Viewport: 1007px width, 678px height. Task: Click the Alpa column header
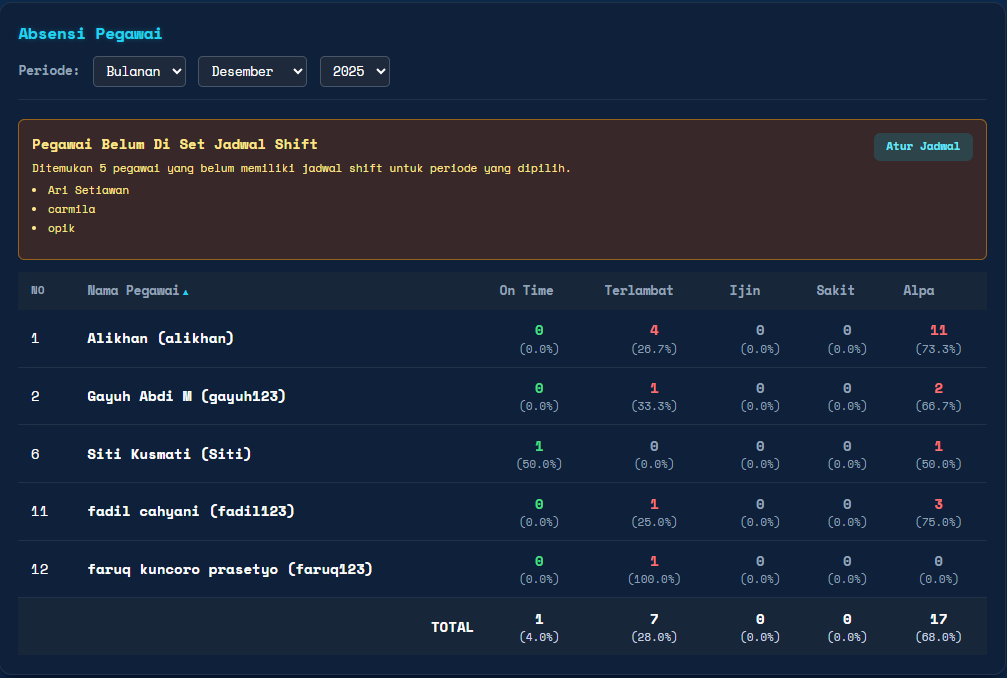click(x=918, y=291)
